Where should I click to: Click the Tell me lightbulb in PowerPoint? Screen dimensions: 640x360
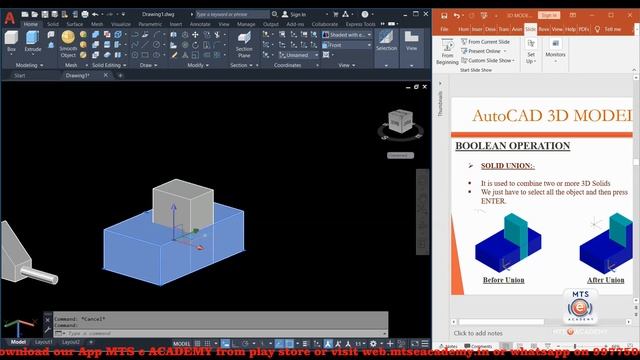click(598, 29)
